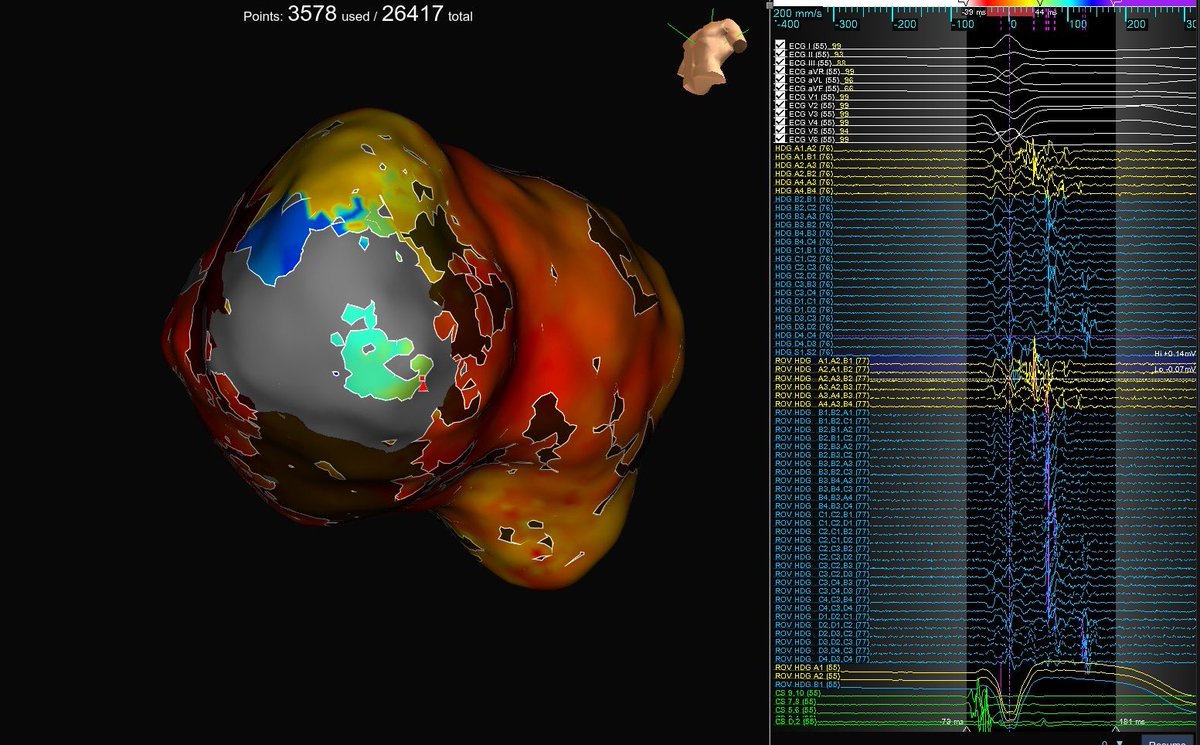This screenshot has width=1200, height=745.
Task: Click the middle color-scale slider handle
Action: (1040, 4)
